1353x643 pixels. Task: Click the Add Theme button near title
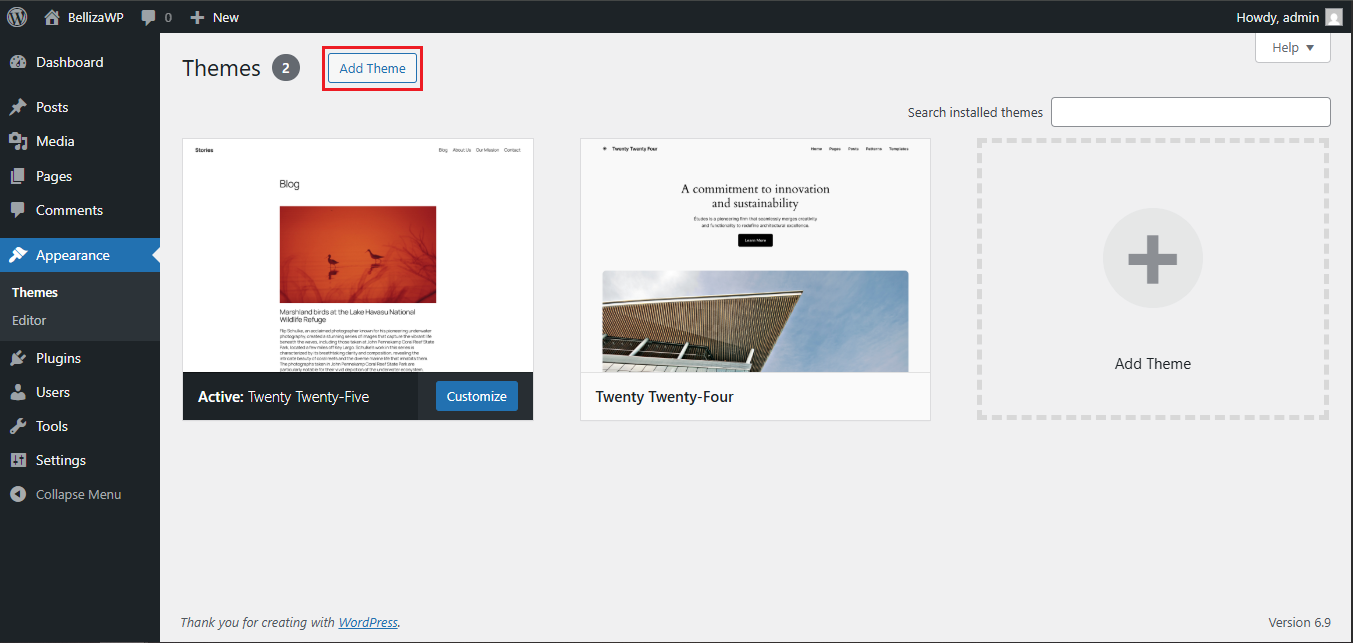[372, 68]
